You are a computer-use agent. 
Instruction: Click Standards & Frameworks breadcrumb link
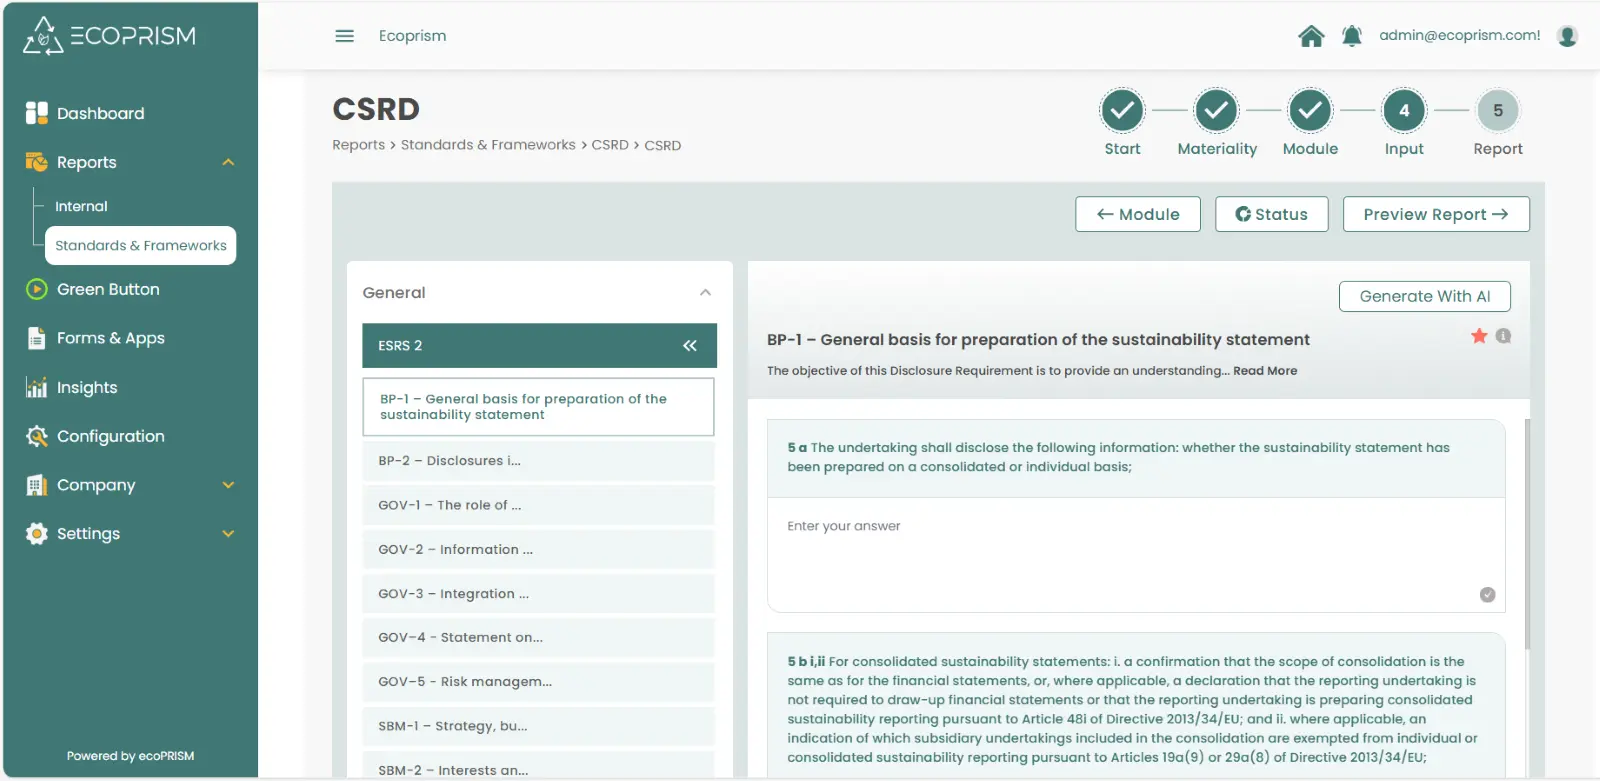pyautogui.click(x=488, y=145)
